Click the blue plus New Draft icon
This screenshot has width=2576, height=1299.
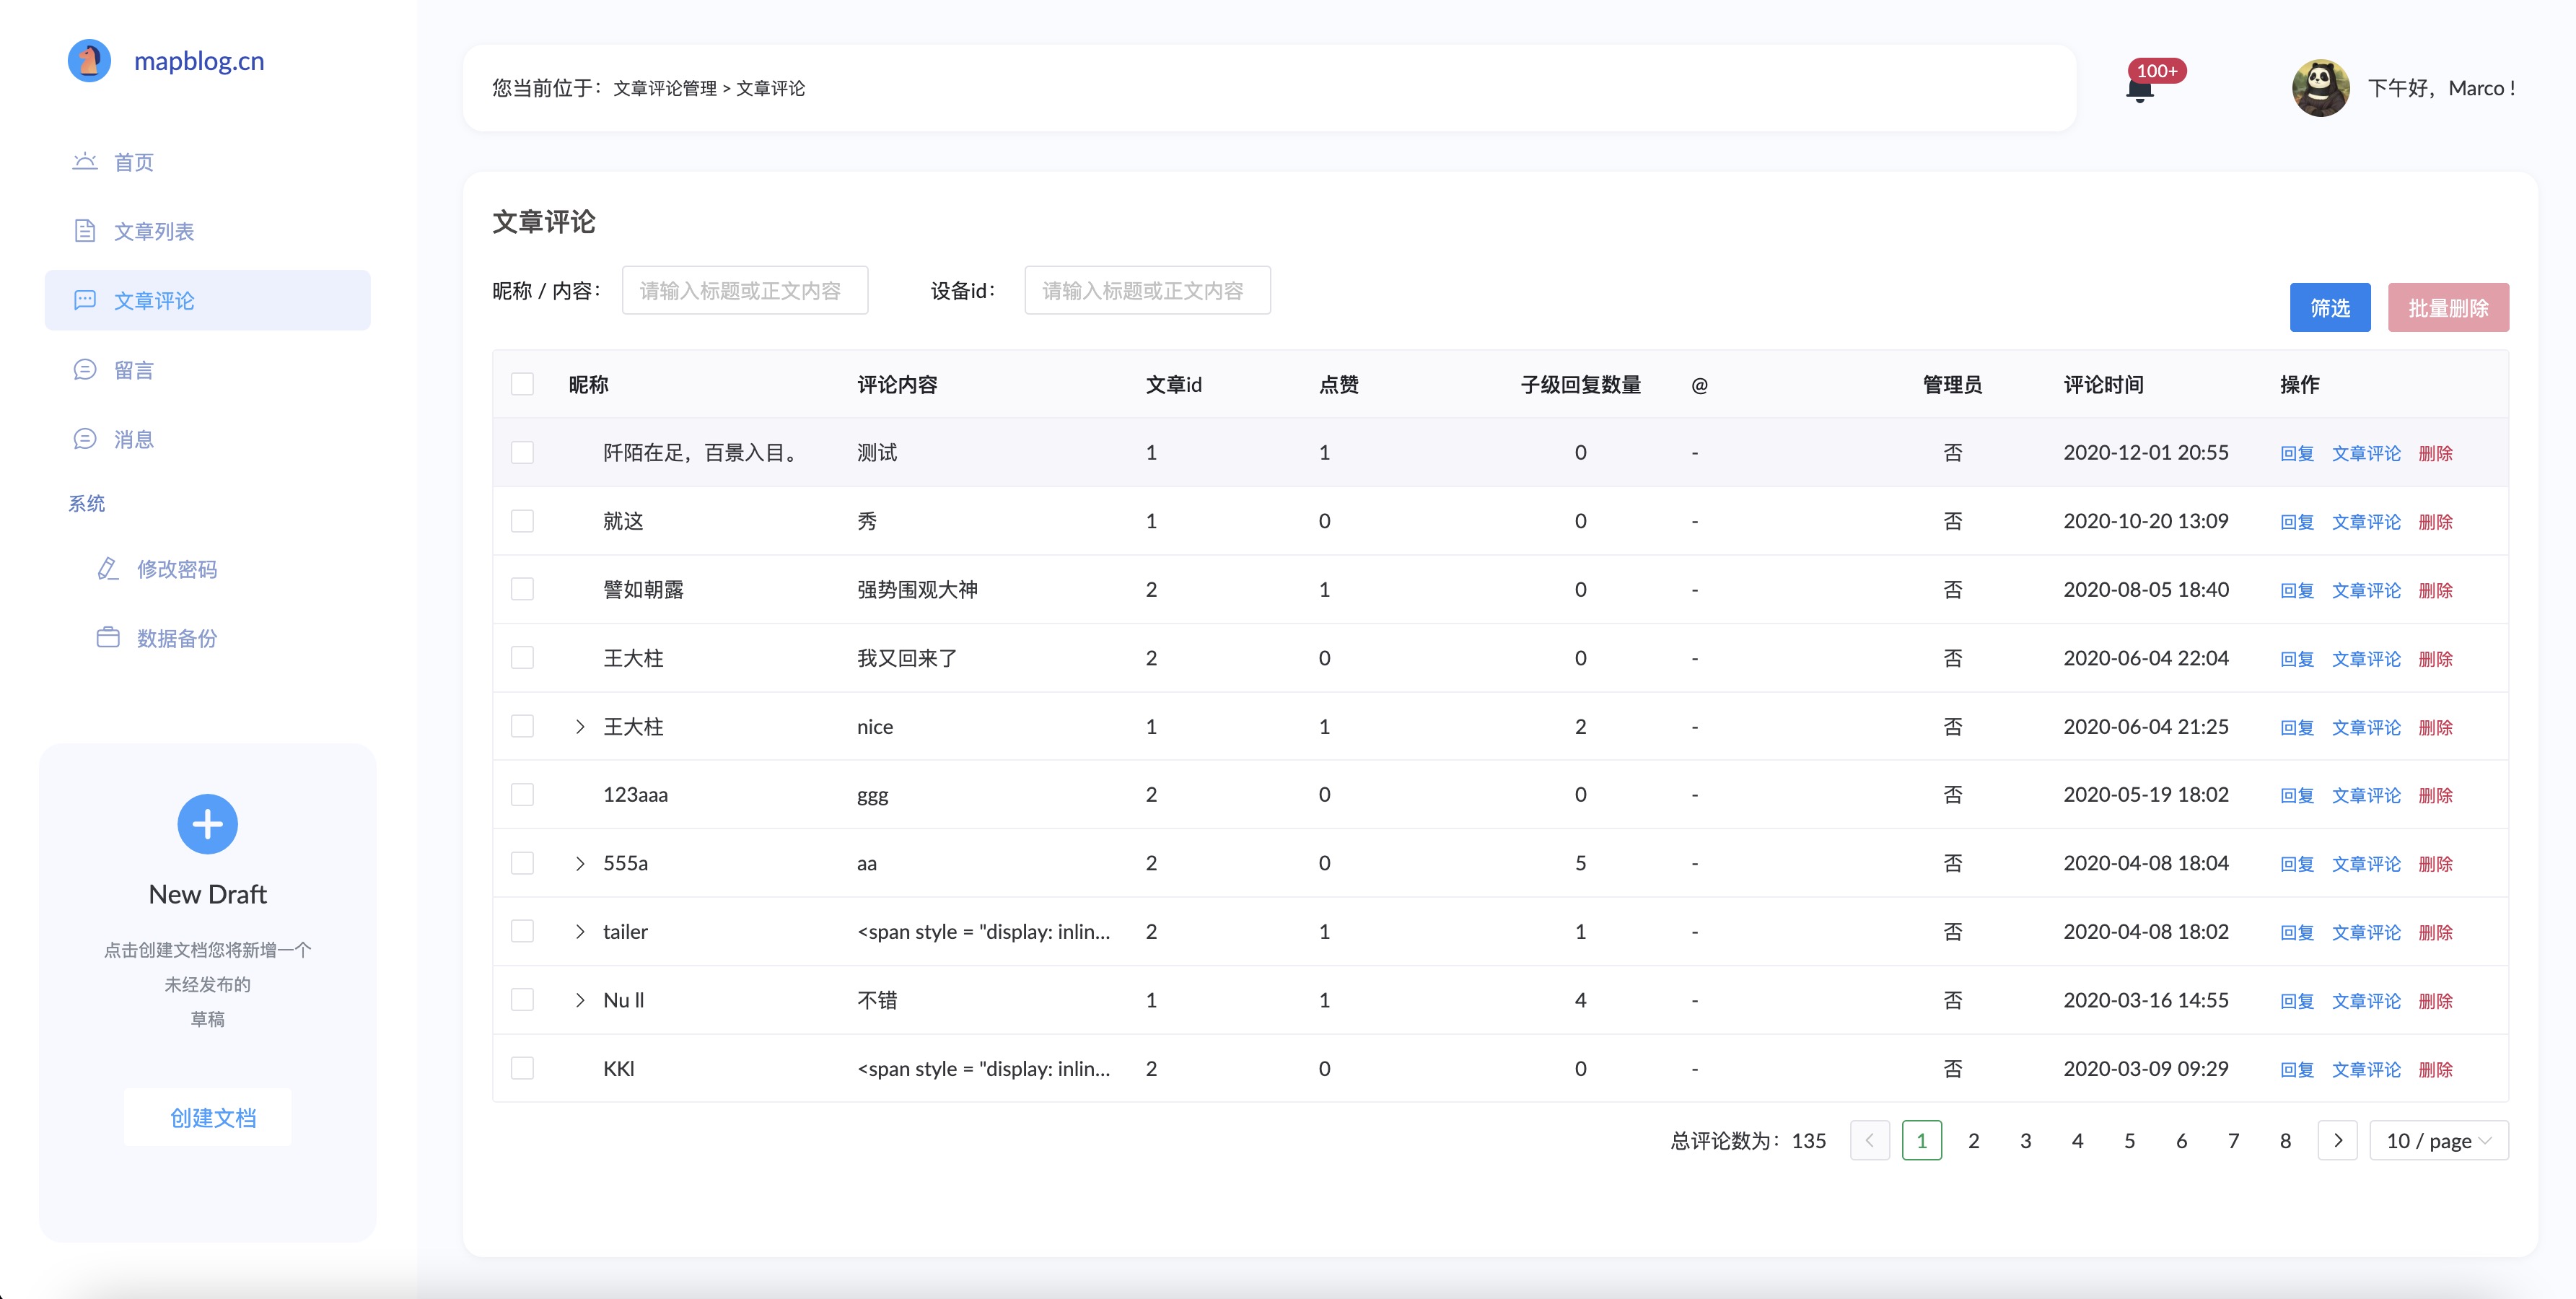(207, 824)
